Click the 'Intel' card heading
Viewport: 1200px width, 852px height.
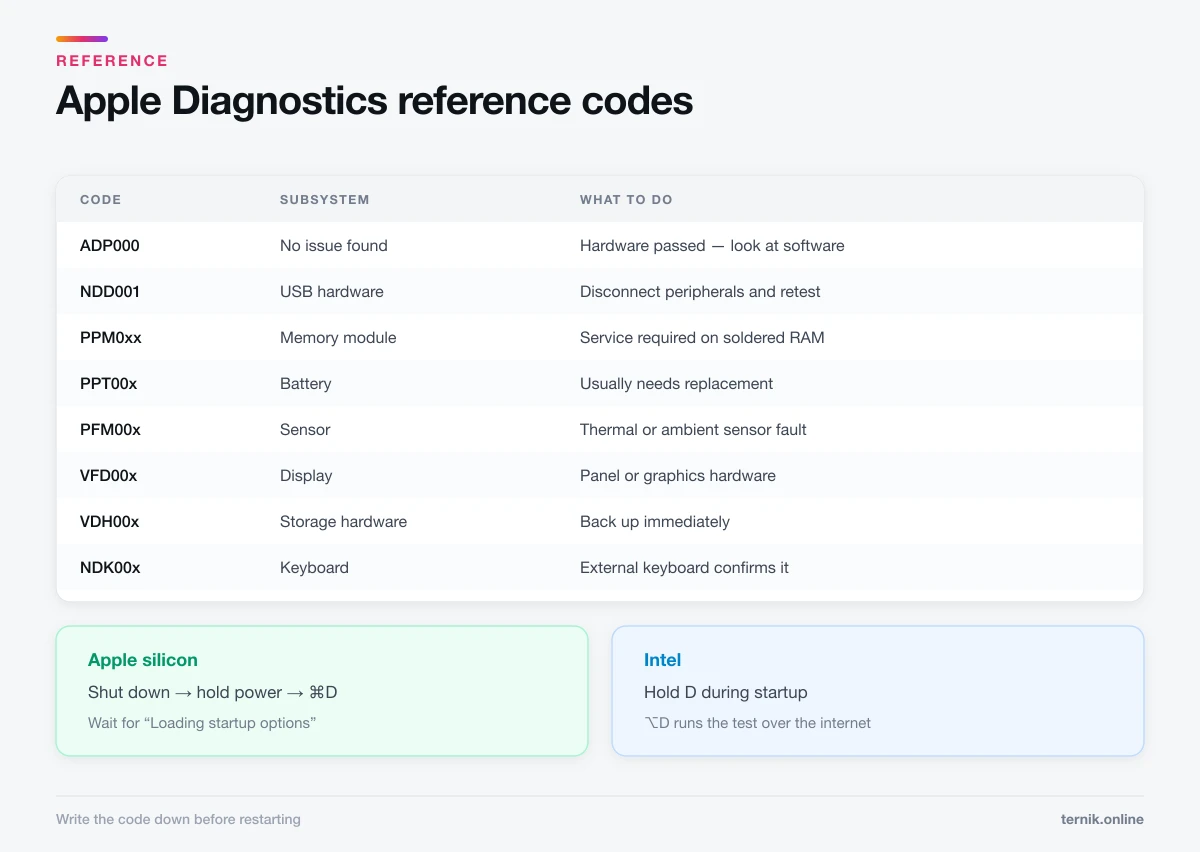tap(662, 660)
